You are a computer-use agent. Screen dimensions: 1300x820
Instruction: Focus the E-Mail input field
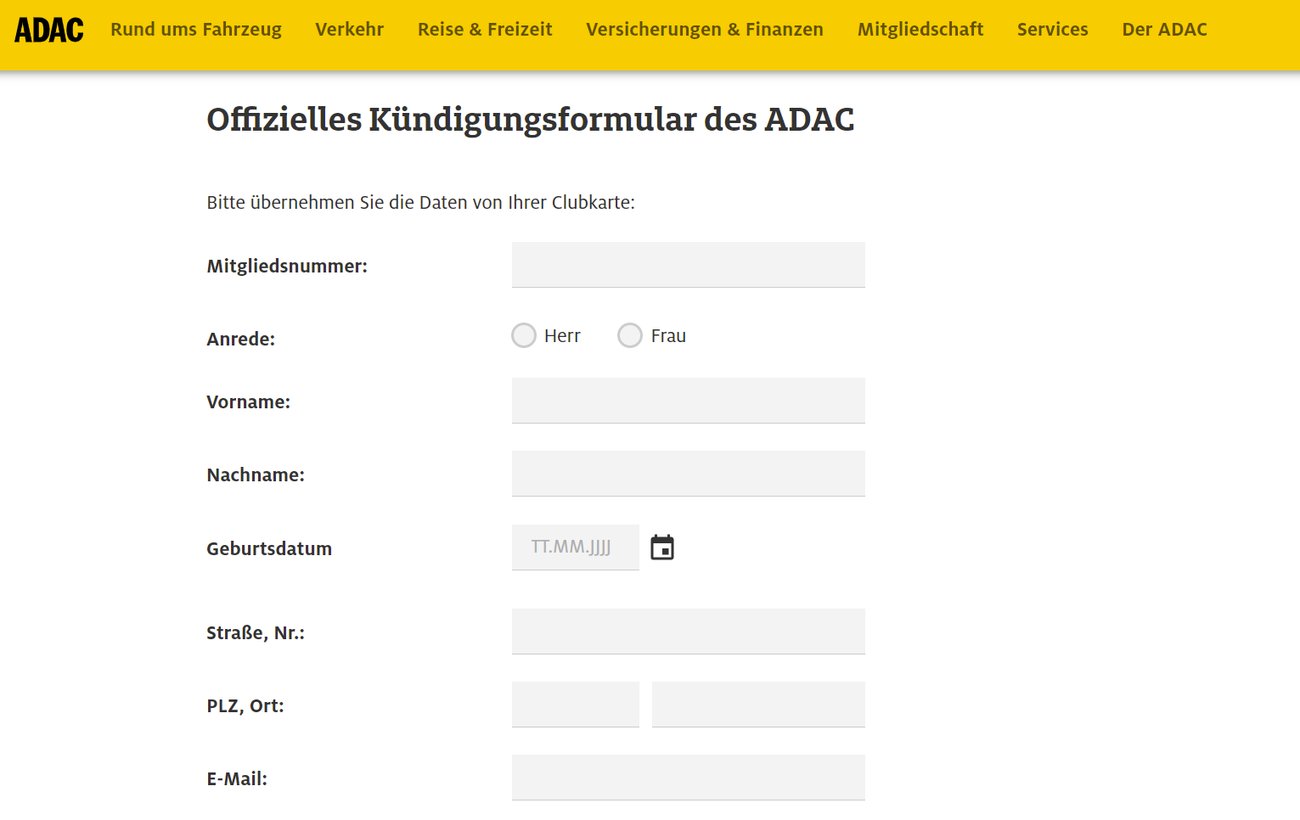(x=688, y=778)
